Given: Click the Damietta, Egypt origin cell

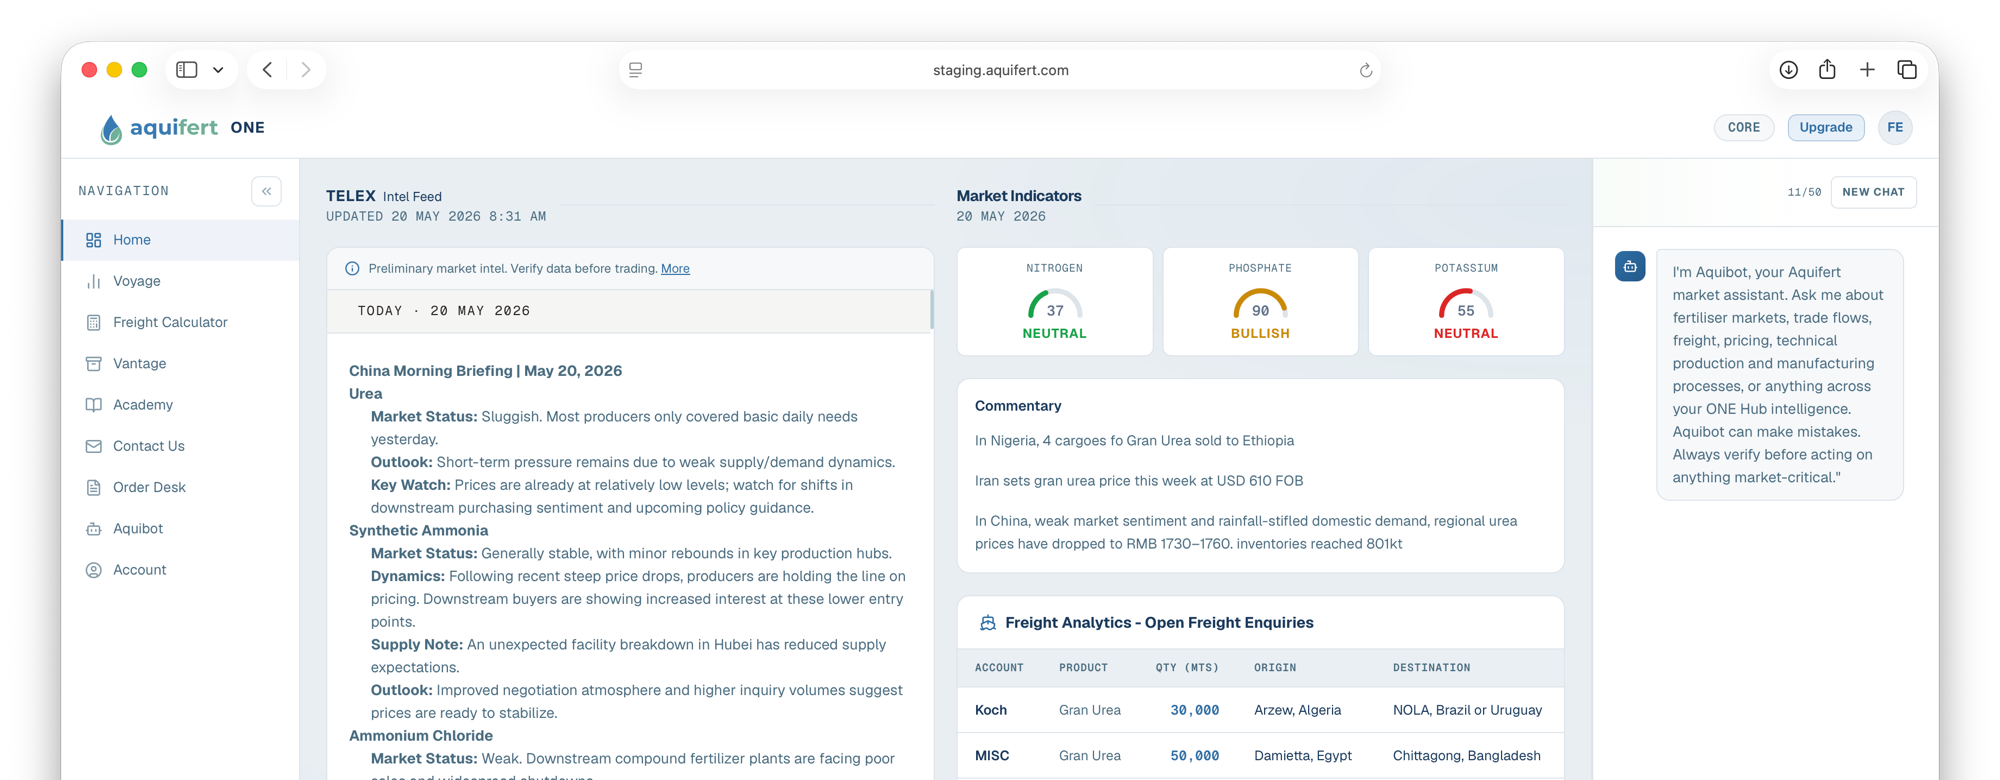Looking at the screenshot, I should (x=1303, y=756).
